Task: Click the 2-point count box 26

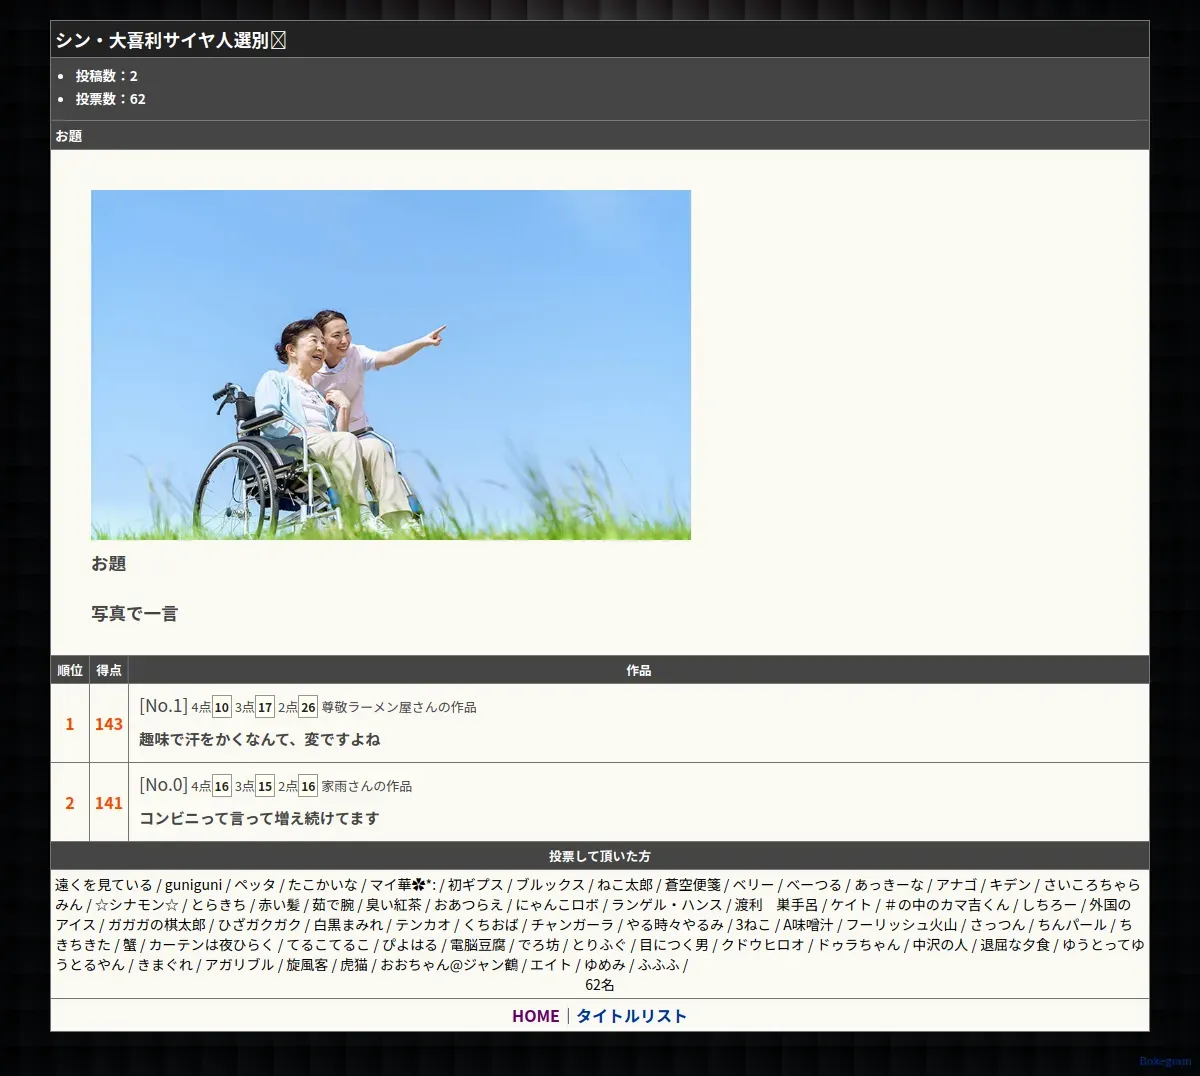Action: [x=308, y=707]
